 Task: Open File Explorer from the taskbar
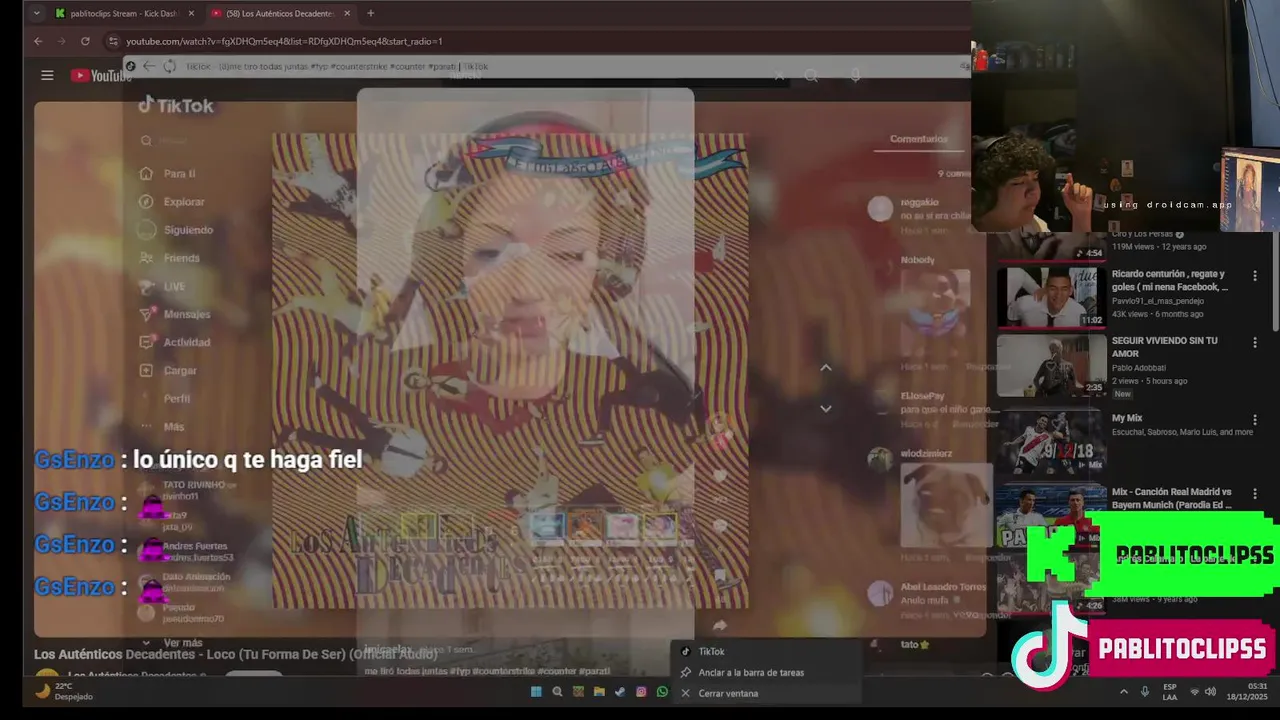(x=599, y=692)
